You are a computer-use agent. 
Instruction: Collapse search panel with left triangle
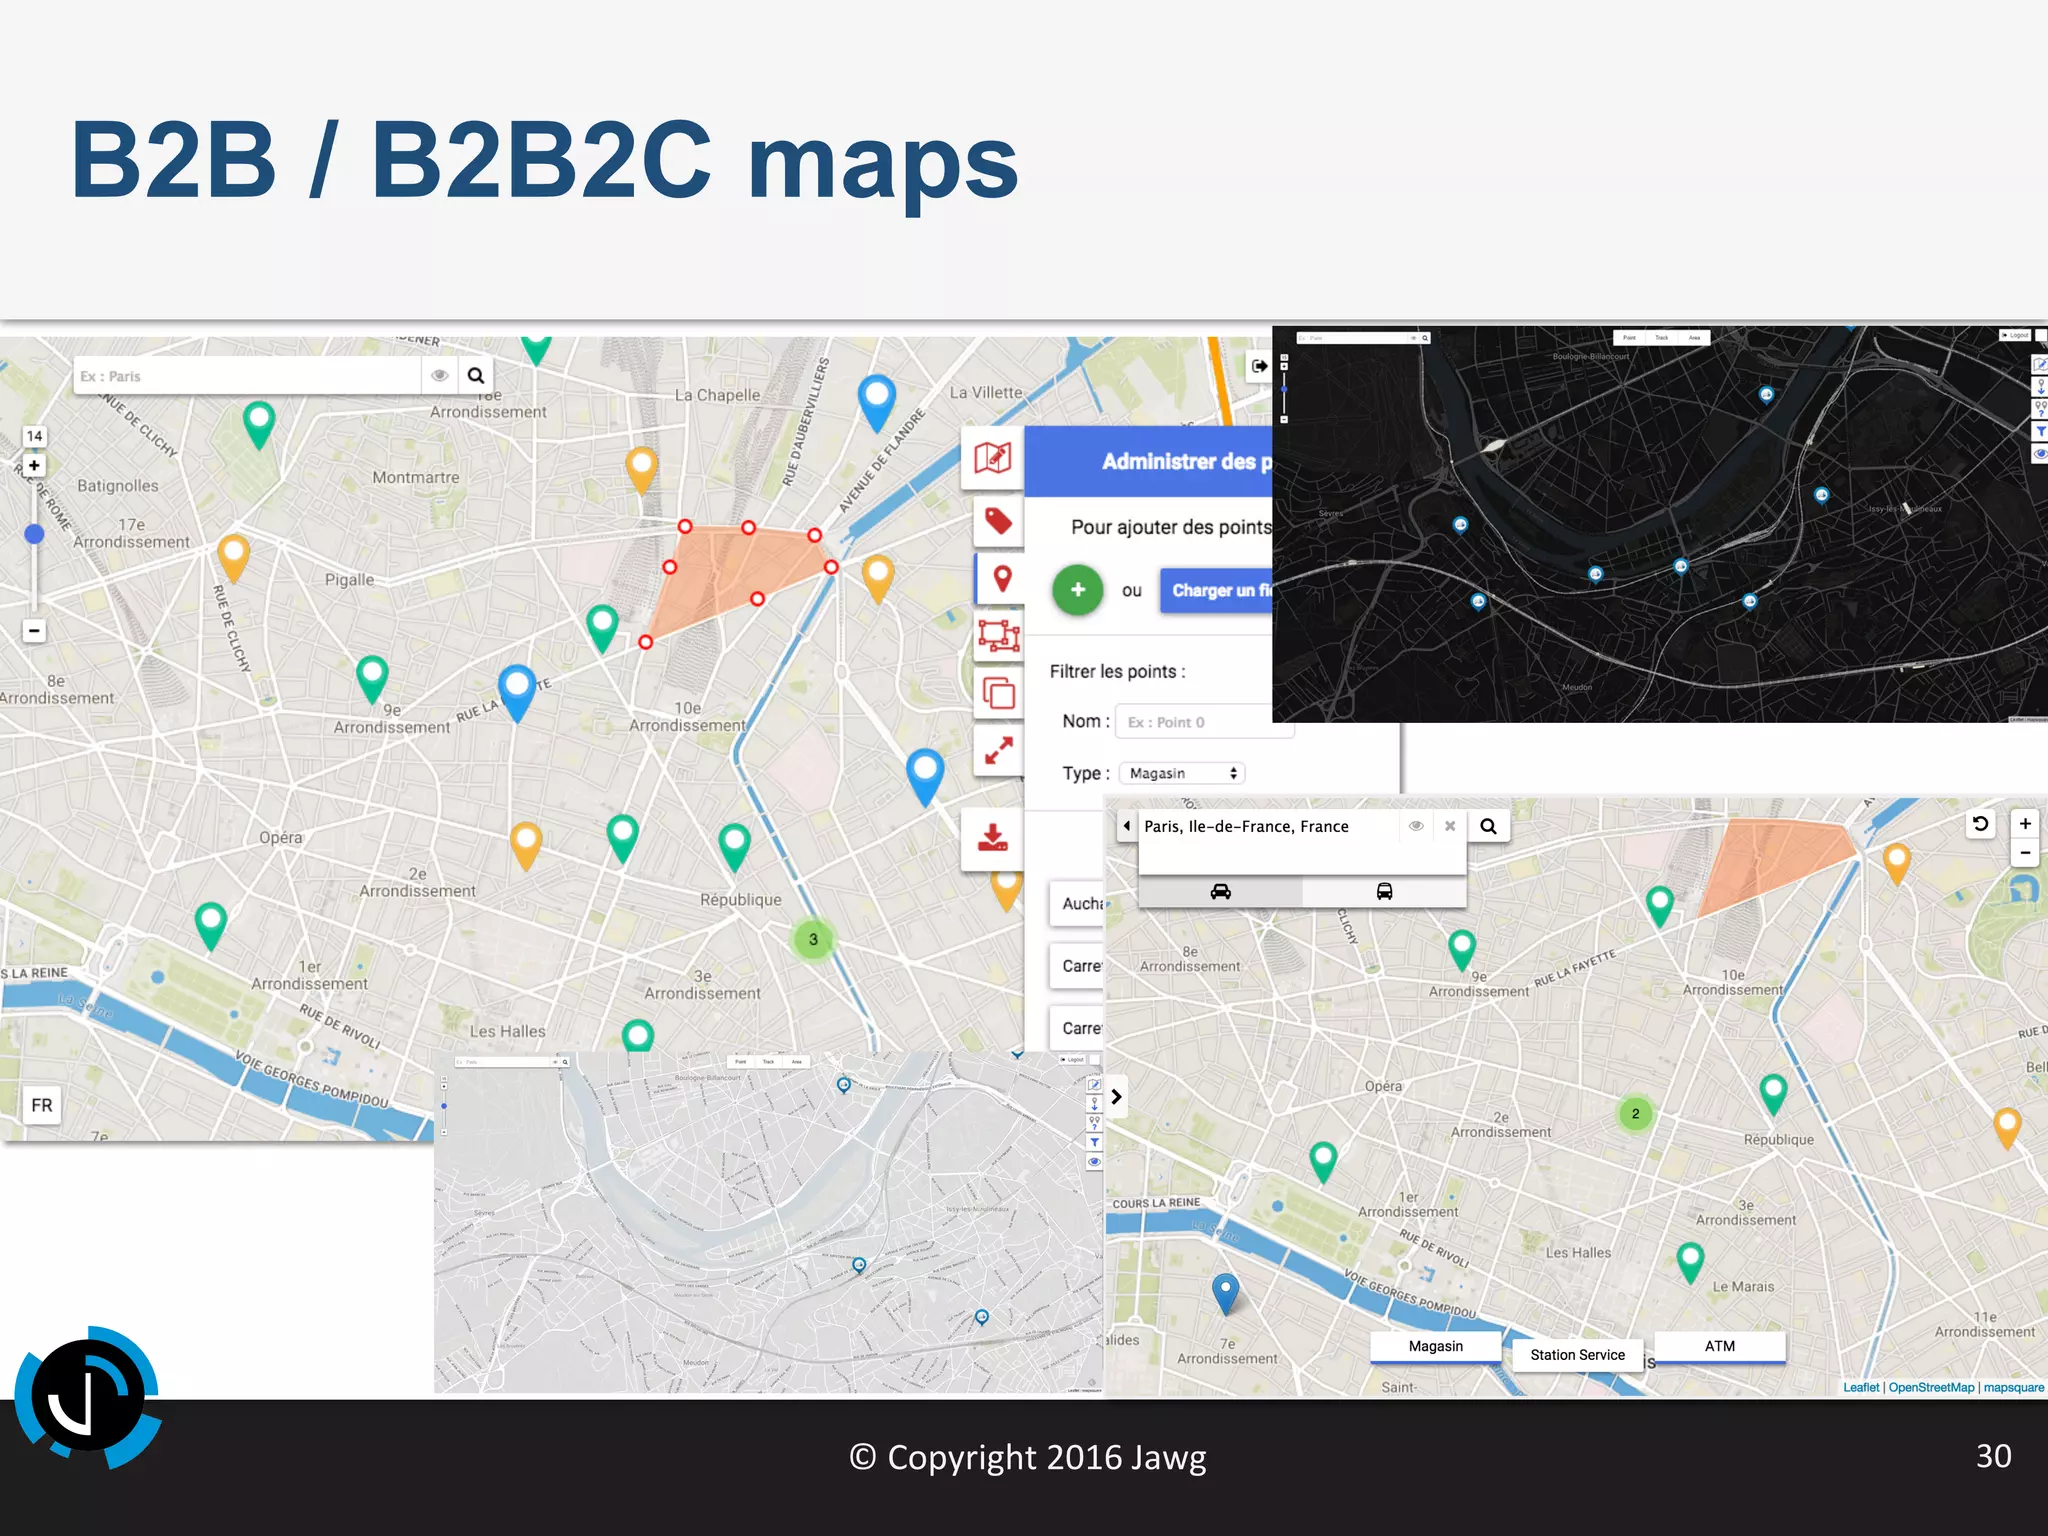pos(1127,826)
